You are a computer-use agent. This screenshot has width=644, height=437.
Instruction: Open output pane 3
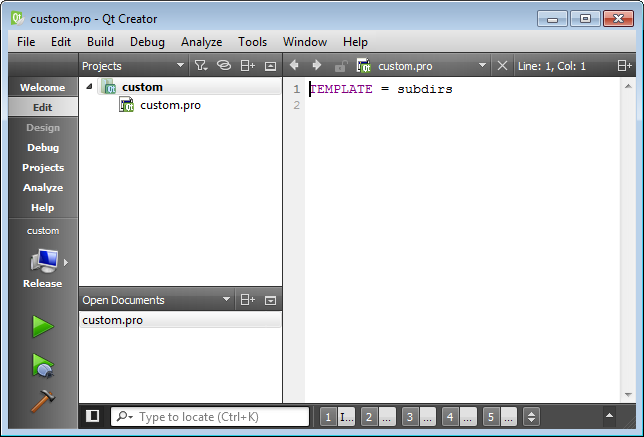[419, 417]
